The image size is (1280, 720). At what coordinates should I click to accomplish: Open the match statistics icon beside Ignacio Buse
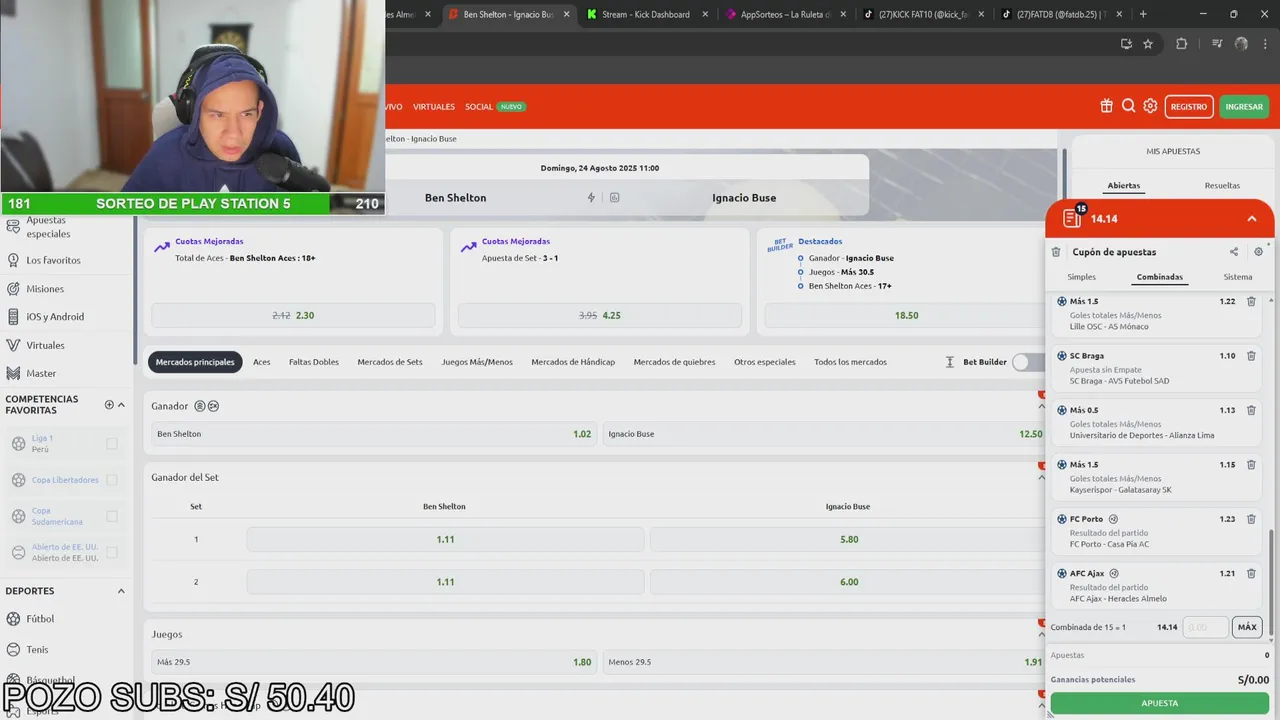tap(614, 198)
